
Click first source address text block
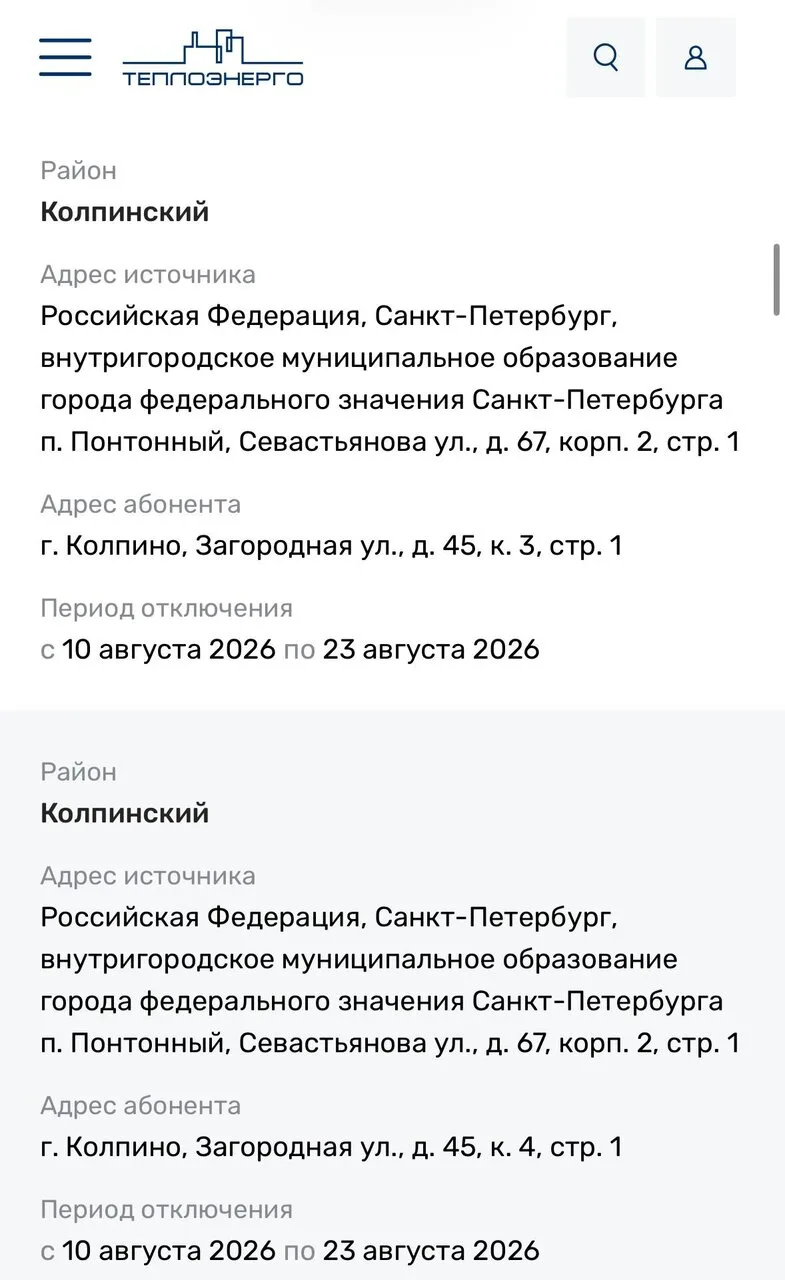click(390, 379)
